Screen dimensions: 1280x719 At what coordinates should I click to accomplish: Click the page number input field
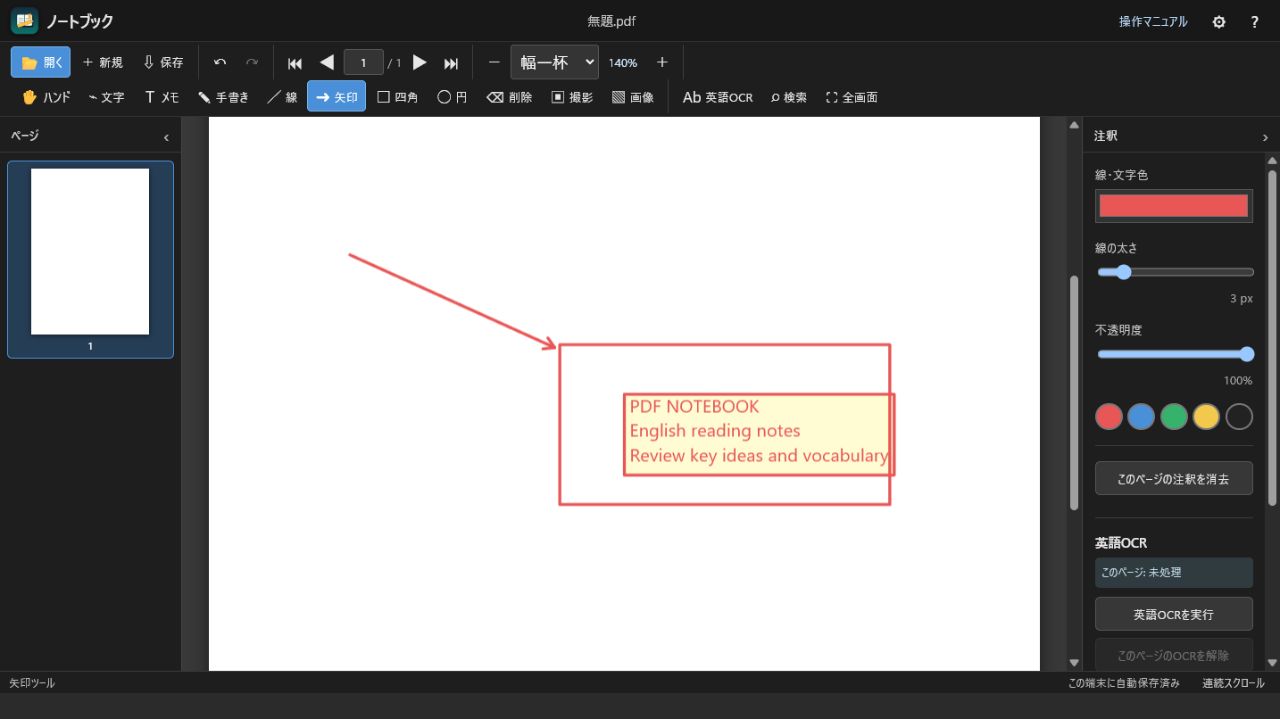364,62
